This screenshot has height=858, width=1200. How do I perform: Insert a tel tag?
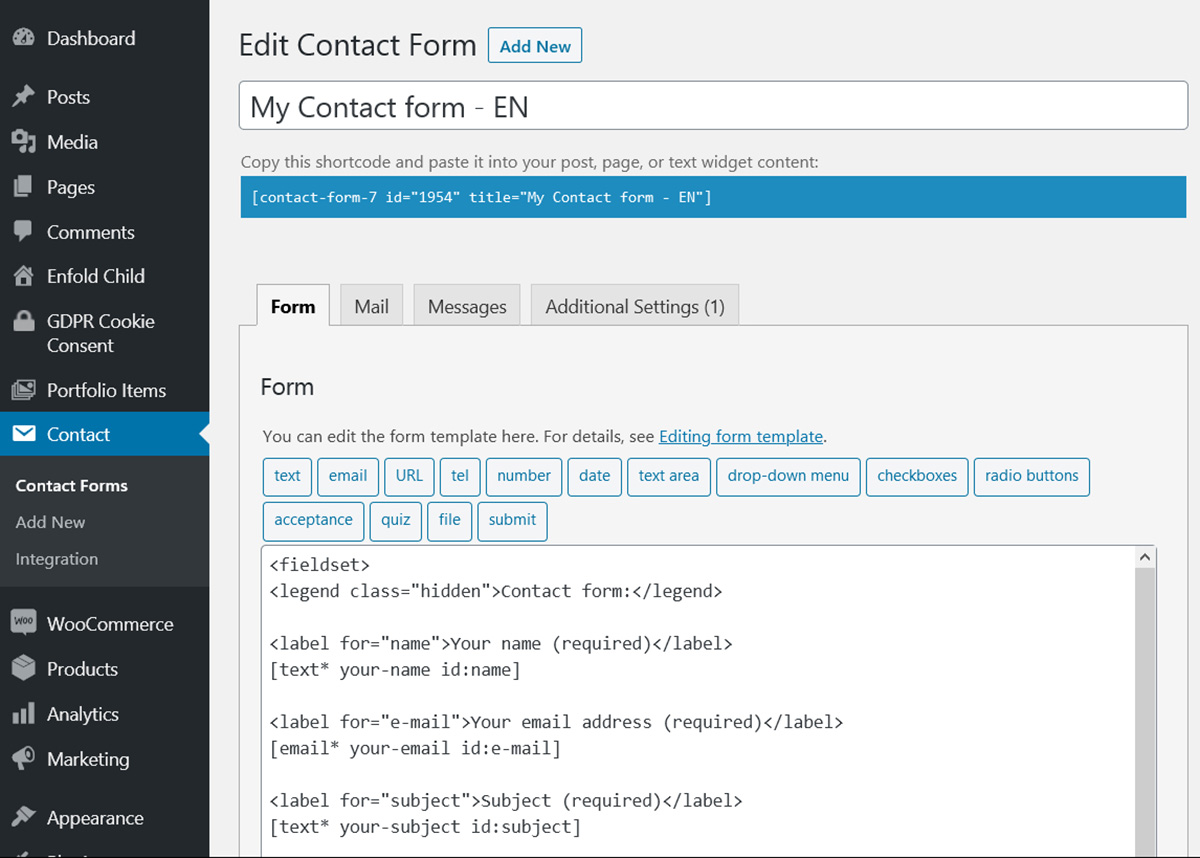(x=460, y=476)
